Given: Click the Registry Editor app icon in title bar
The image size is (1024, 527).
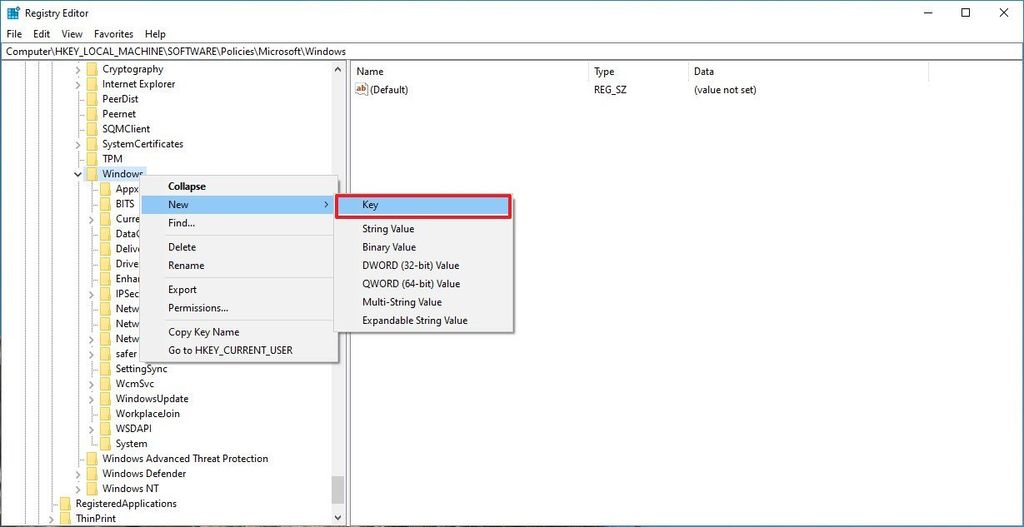Looking at the screenshot, I should coord(13,12).
